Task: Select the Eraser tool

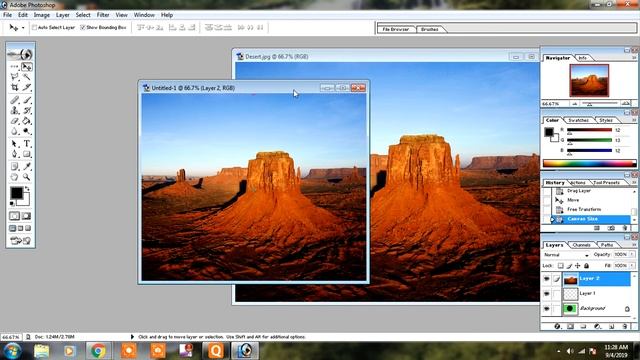Action: point(15,121)
